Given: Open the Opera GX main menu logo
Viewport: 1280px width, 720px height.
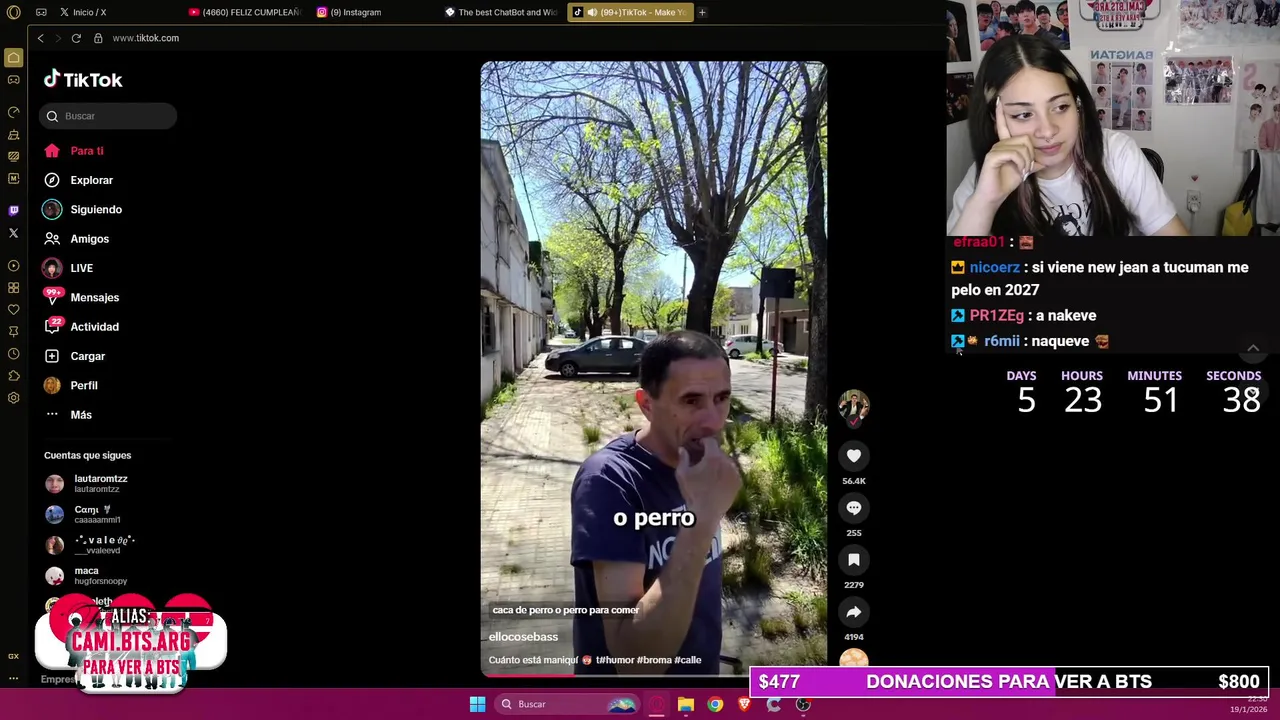Looking at the screenshot, I should (13, 12).
